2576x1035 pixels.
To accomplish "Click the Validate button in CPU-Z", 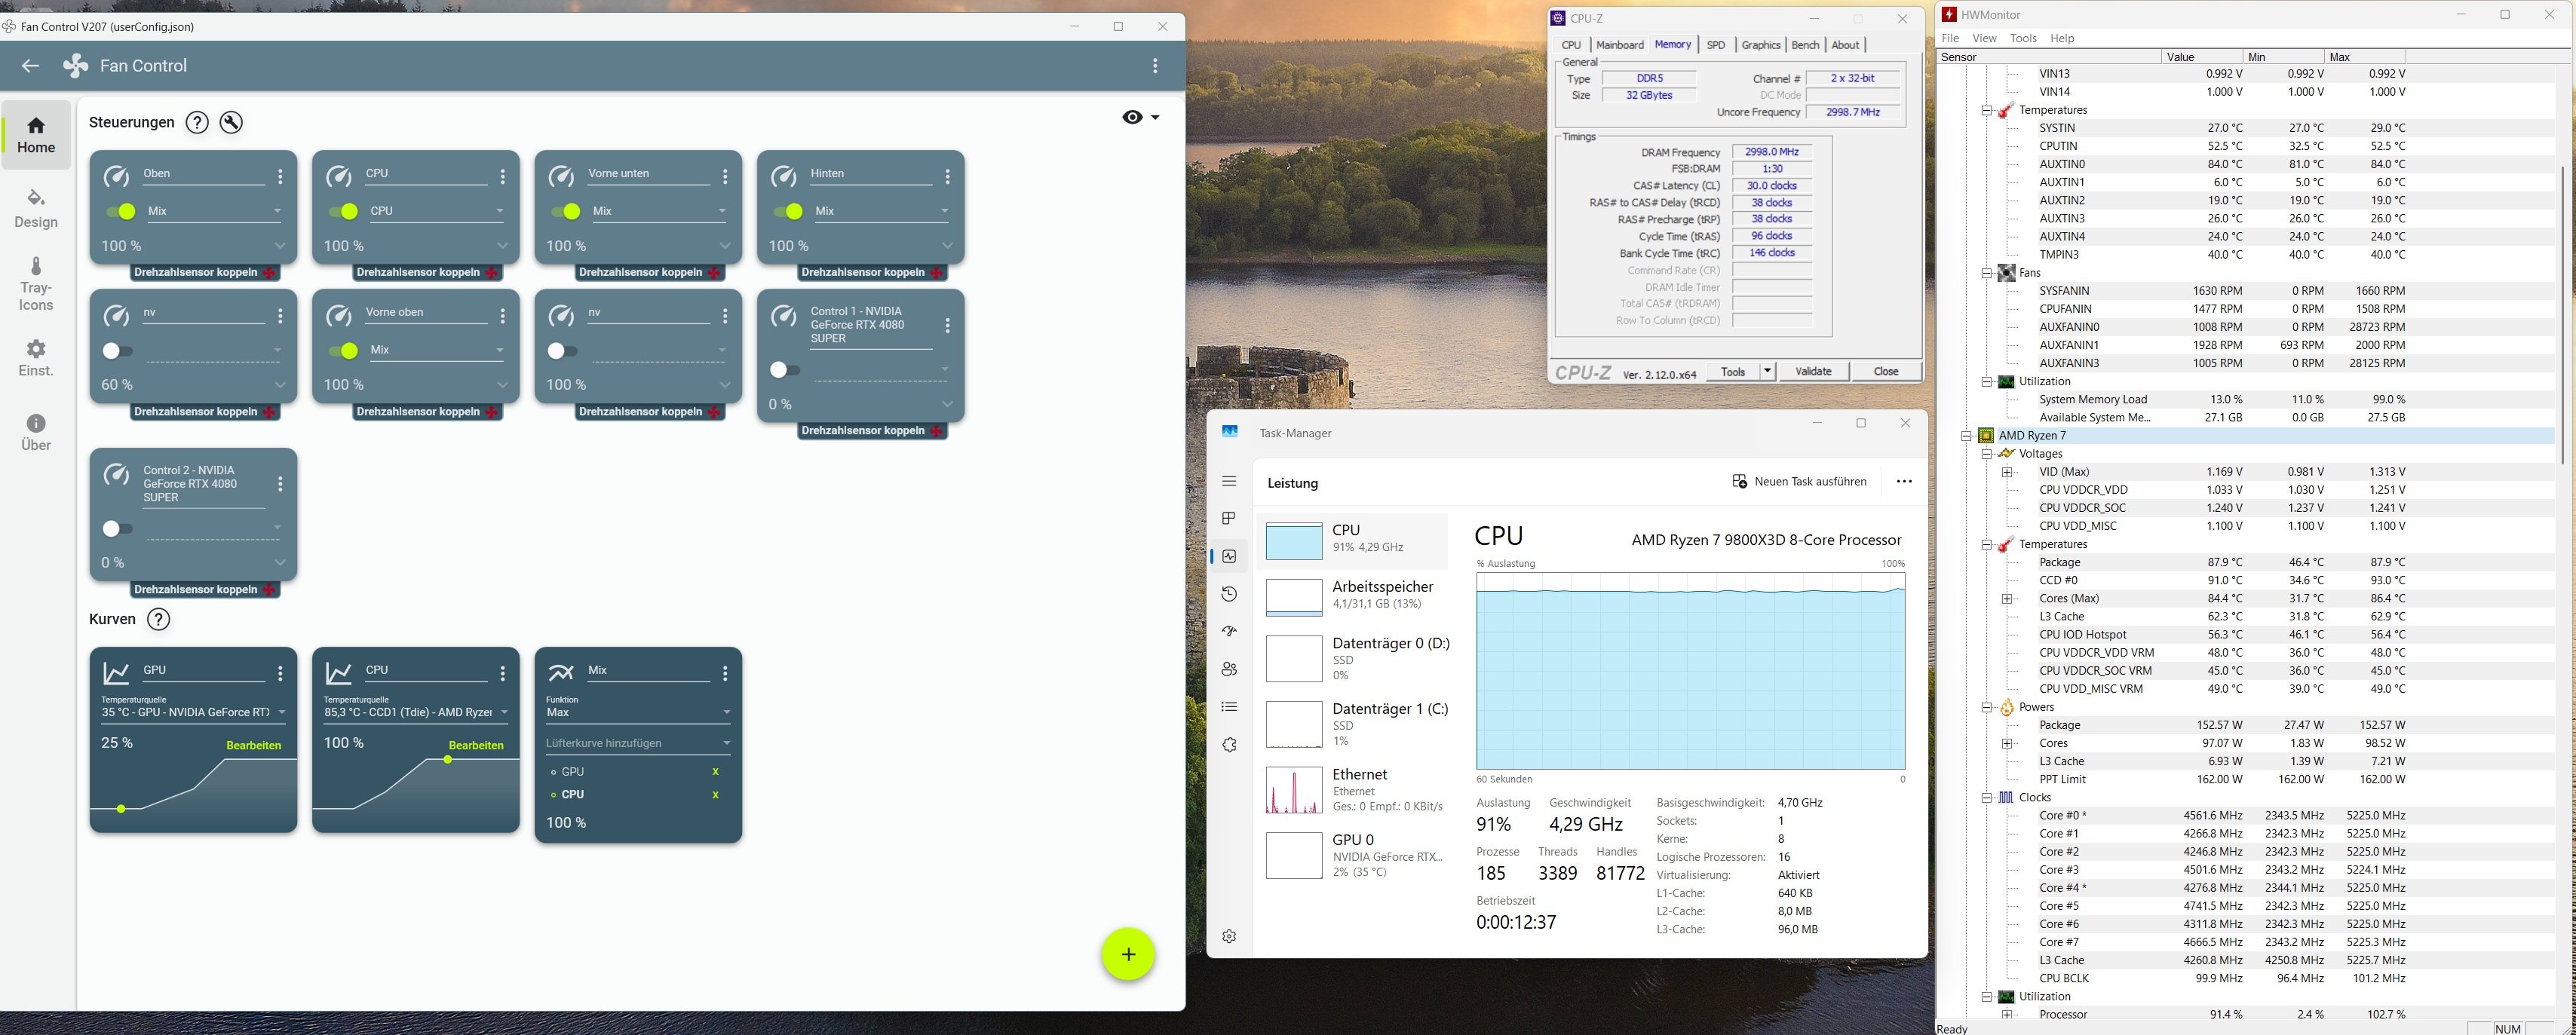I will (x=1812, y=371).
